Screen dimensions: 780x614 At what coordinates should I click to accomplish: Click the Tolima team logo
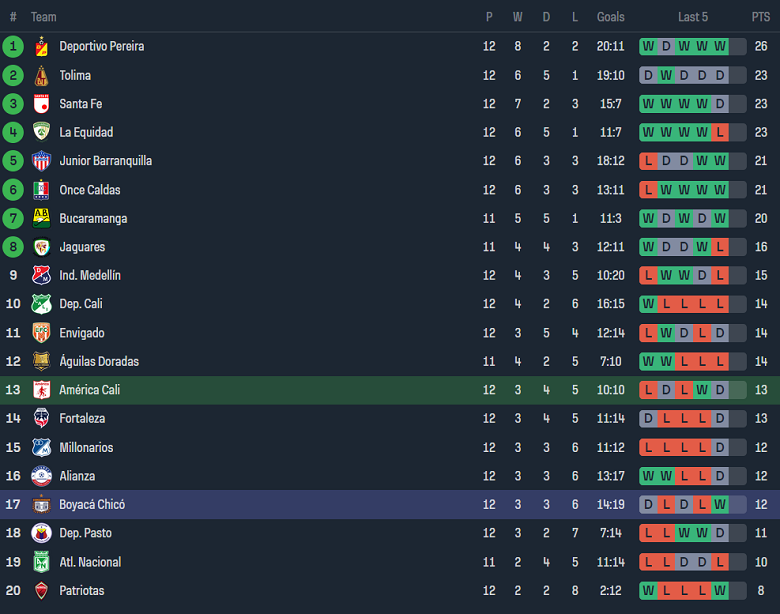click(x=41, y=76)
